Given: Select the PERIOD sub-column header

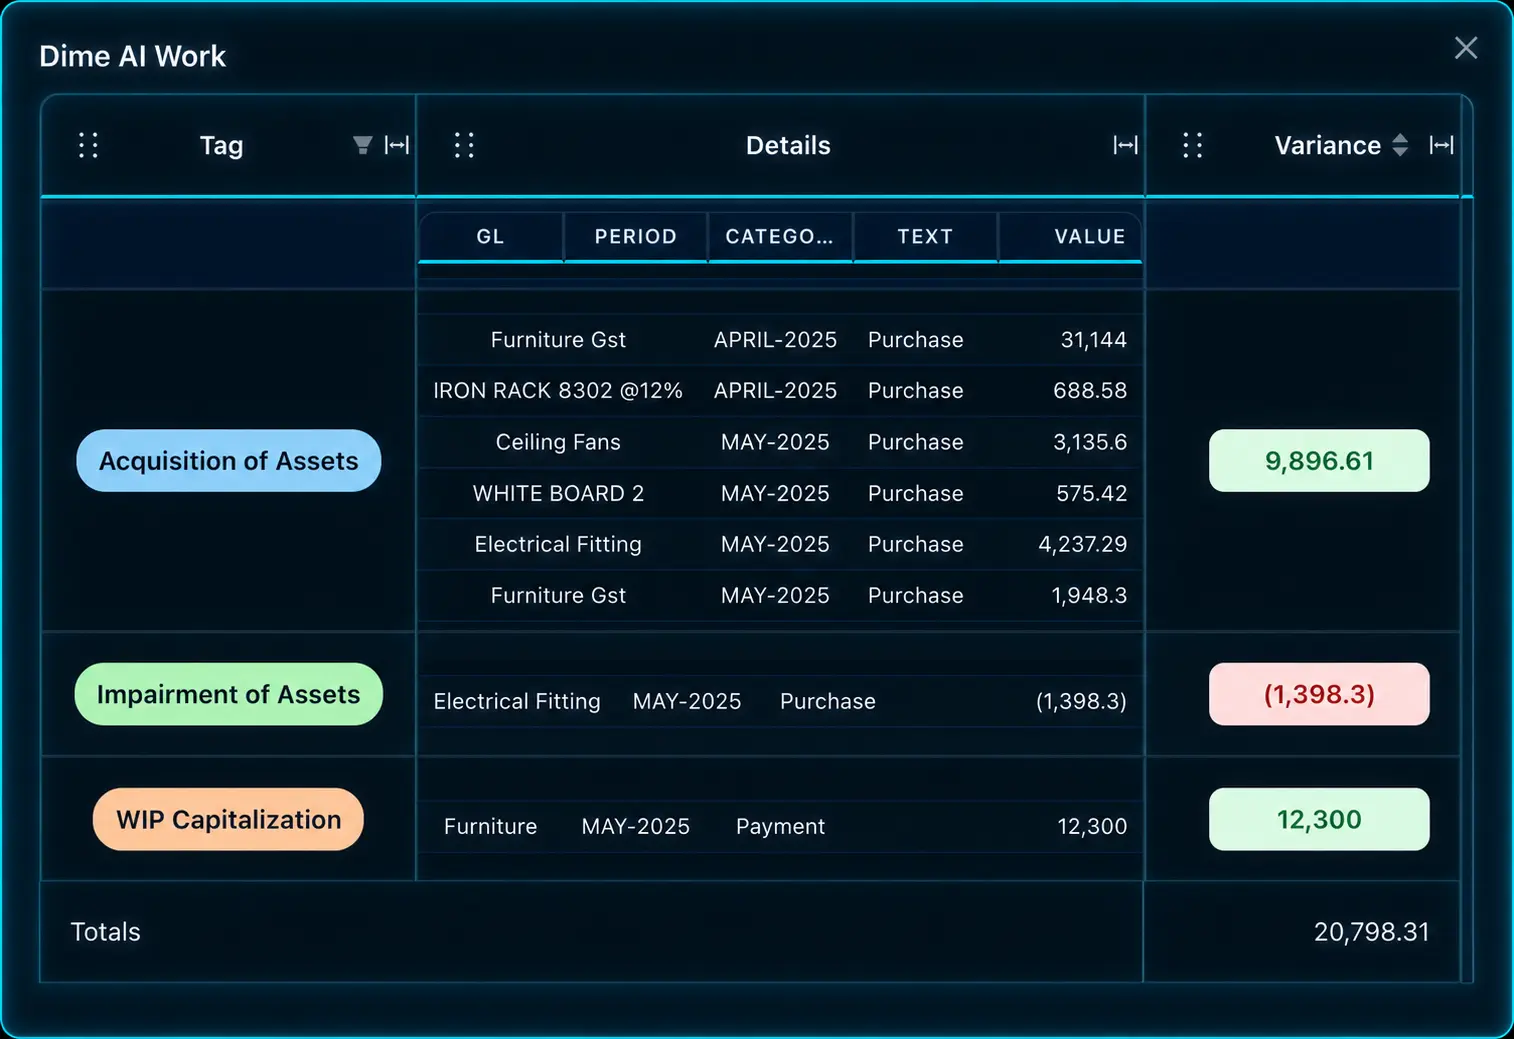Looking at the screenshot, I should (x=636, y=237).
